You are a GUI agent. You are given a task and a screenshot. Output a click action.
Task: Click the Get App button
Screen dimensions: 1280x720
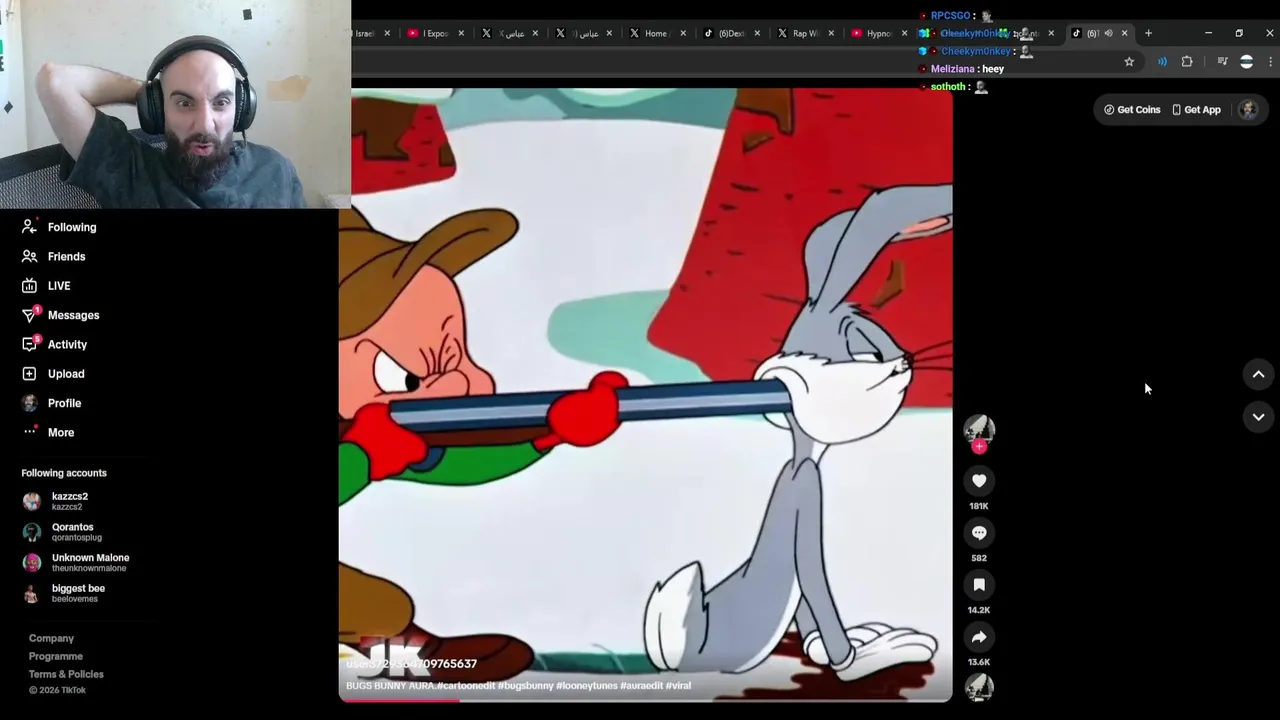point(1196,110)
